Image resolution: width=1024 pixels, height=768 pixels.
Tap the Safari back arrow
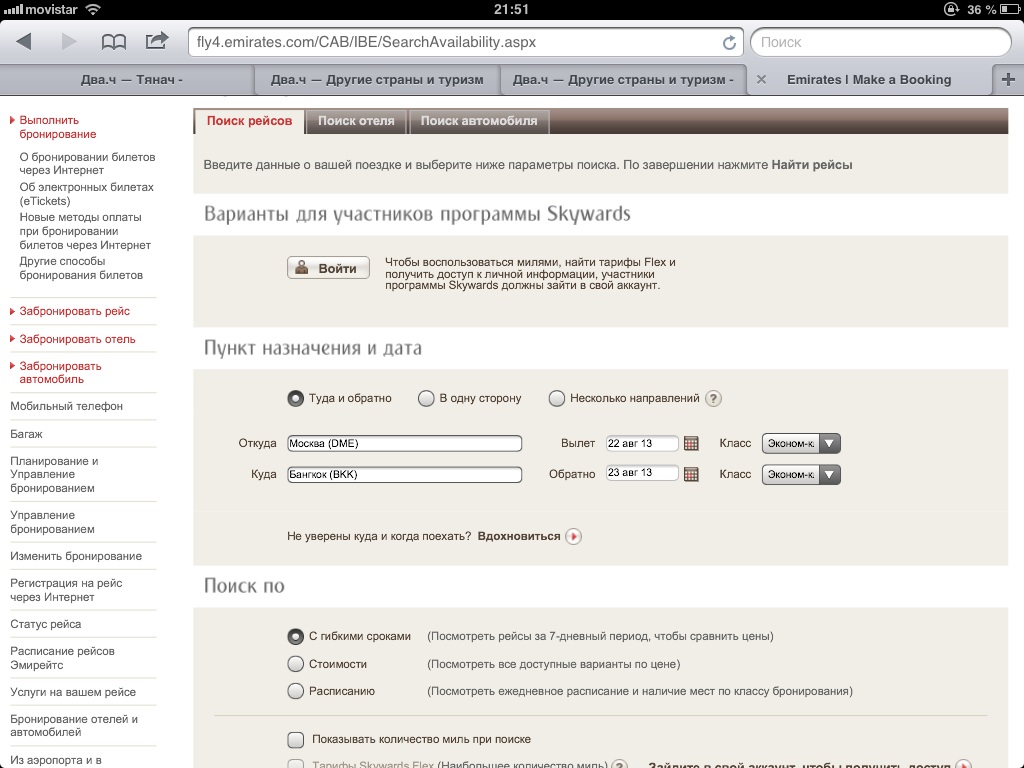click(24, 42)
